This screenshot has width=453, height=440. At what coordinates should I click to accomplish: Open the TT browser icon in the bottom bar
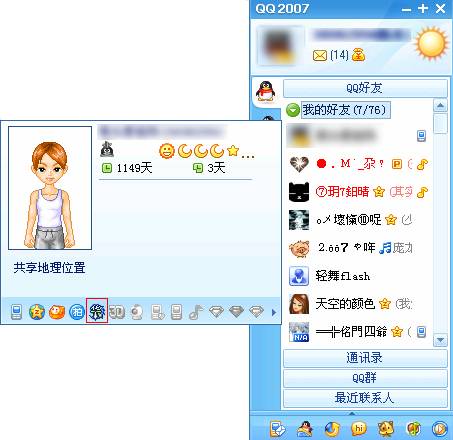(332, 429)
